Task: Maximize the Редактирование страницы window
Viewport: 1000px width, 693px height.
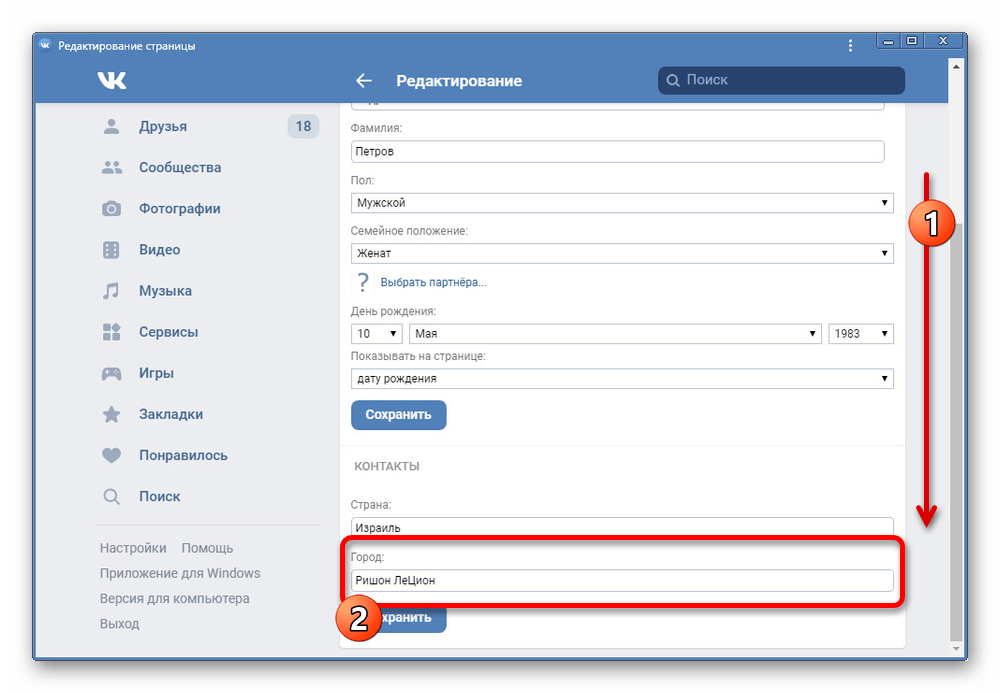Action: [x=912, y=41]
